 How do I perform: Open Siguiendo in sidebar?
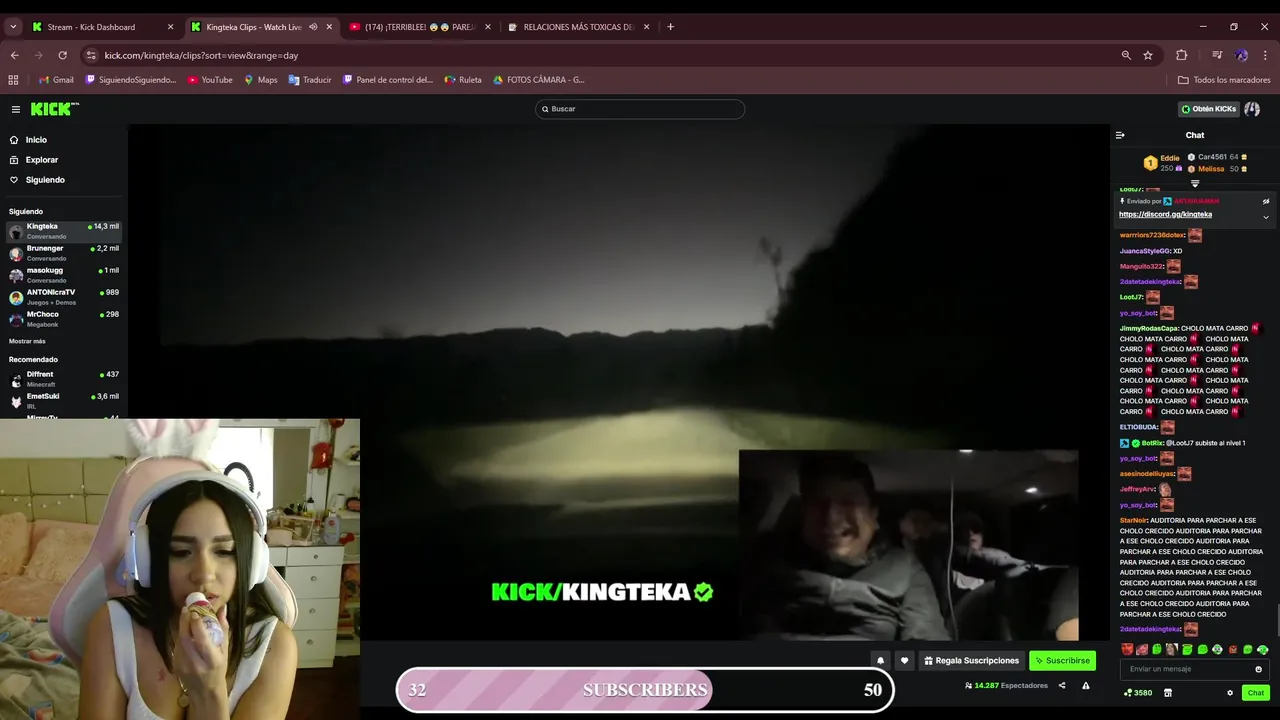[x=44, y=180]
